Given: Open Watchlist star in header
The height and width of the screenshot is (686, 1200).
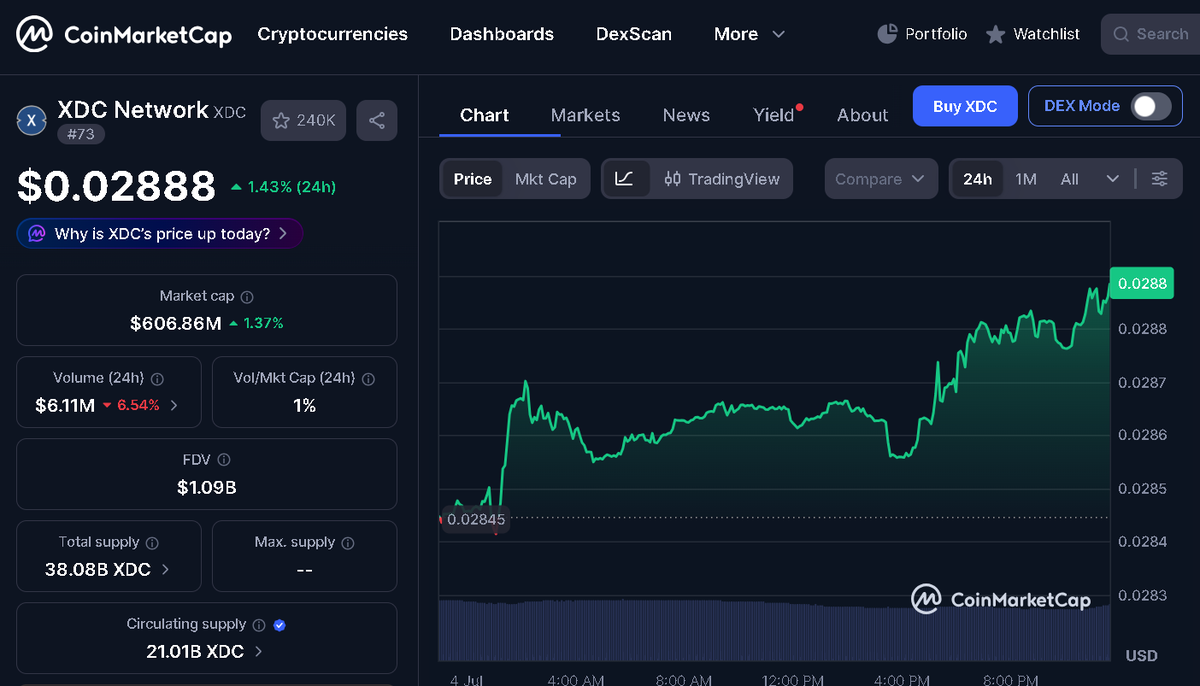Looking at the screenshot, I should (x=995, y=35).
